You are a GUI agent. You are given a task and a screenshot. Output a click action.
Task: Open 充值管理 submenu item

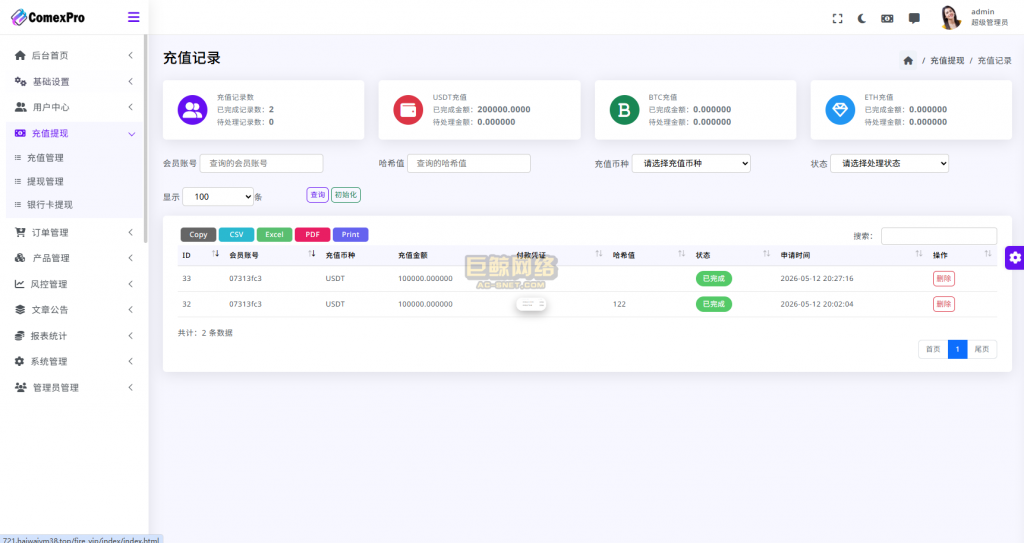(45, 157)
